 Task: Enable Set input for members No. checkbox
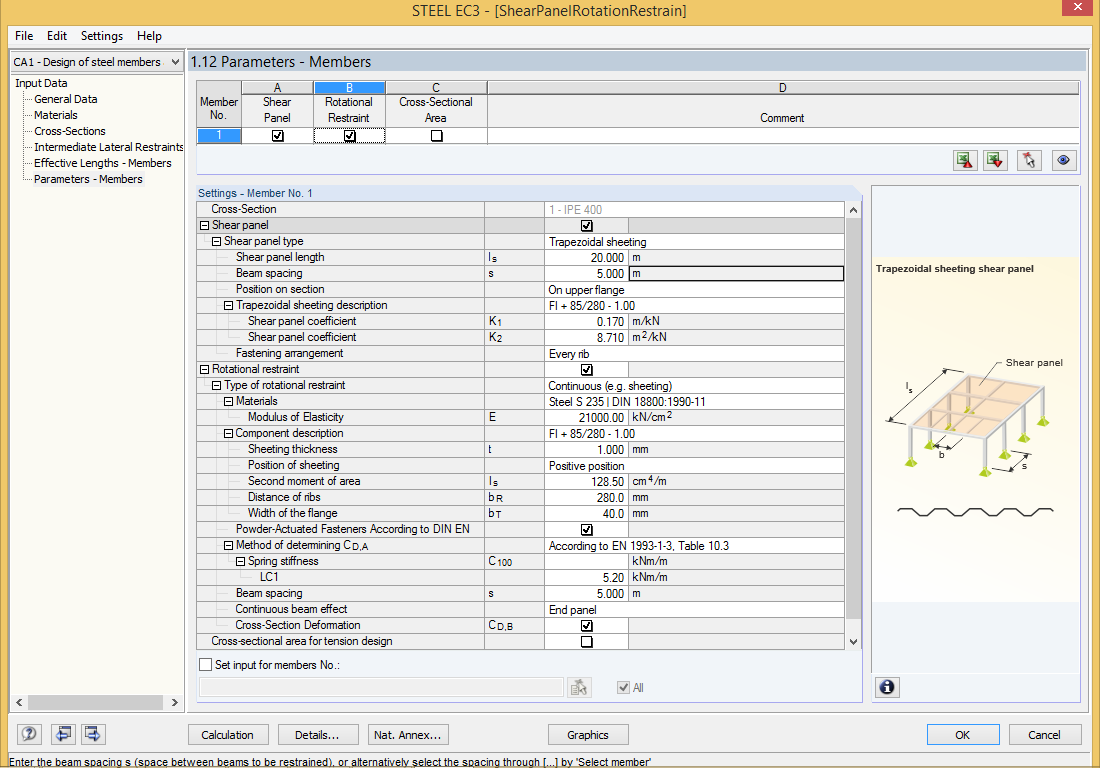coord(206,664)
